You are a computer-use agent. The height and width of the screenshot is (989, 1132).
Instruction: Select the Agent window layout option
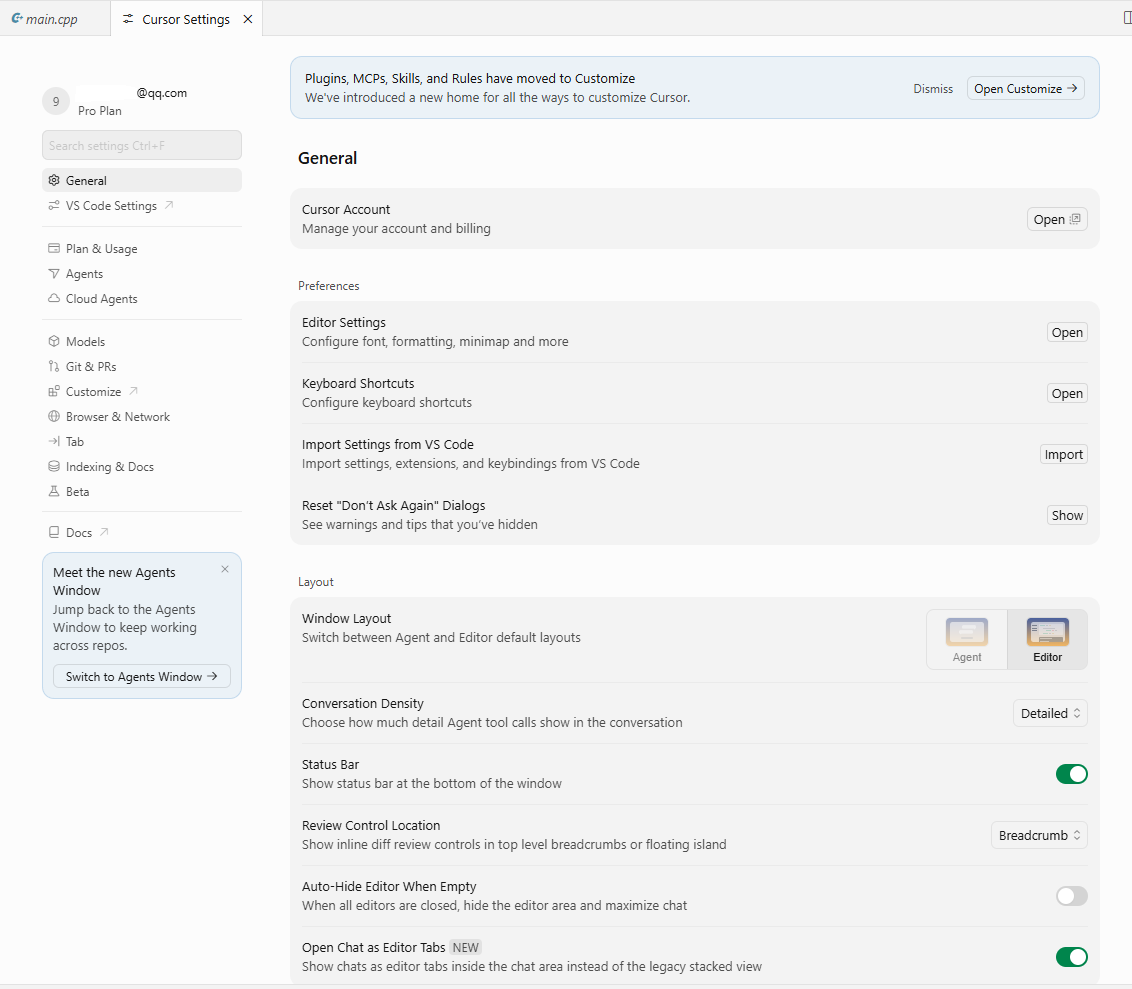coord(967,640)
